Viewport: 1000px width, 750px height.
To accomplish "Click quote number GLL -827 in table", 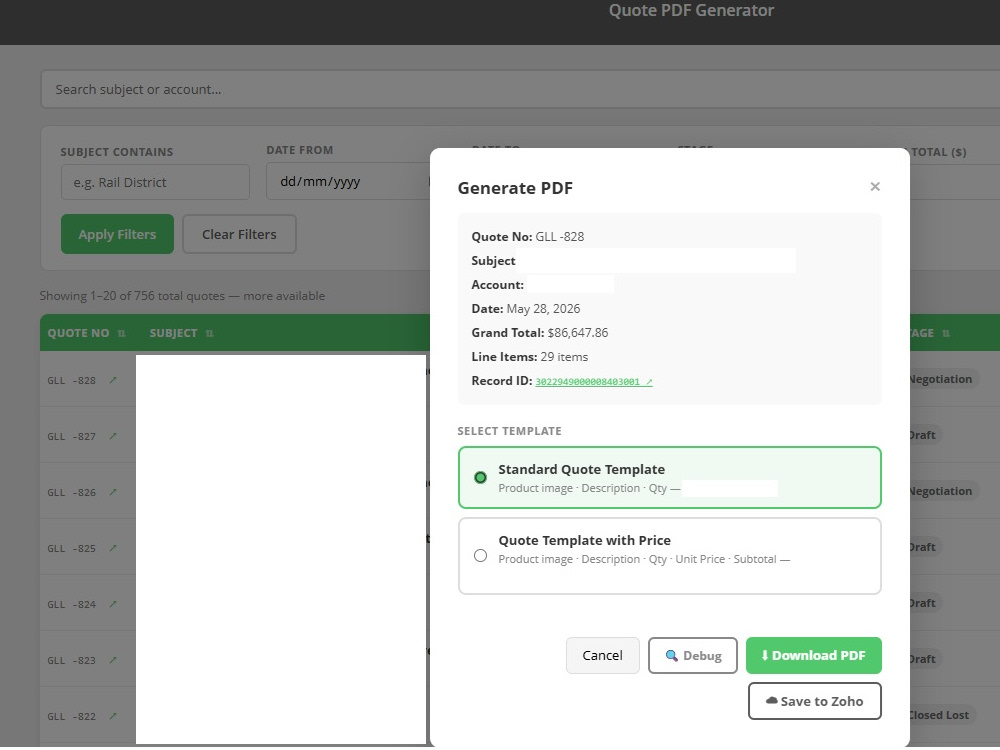I will tap(71, 437).
